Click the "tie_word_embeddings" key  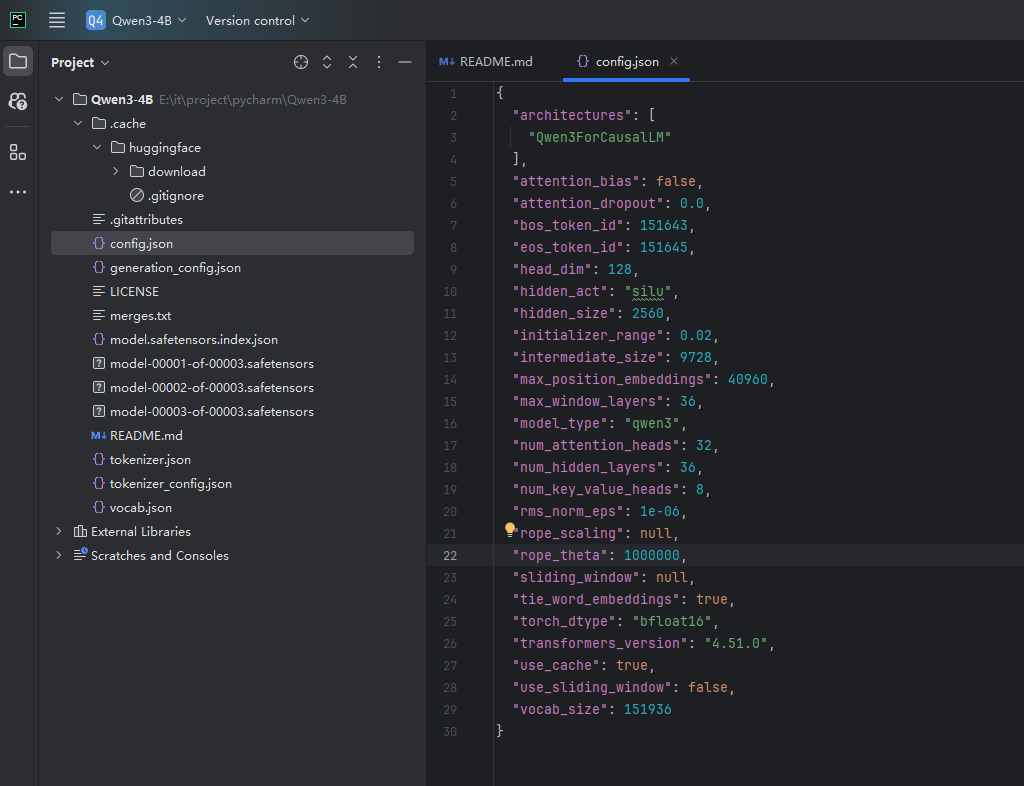[x=596, y=599]
